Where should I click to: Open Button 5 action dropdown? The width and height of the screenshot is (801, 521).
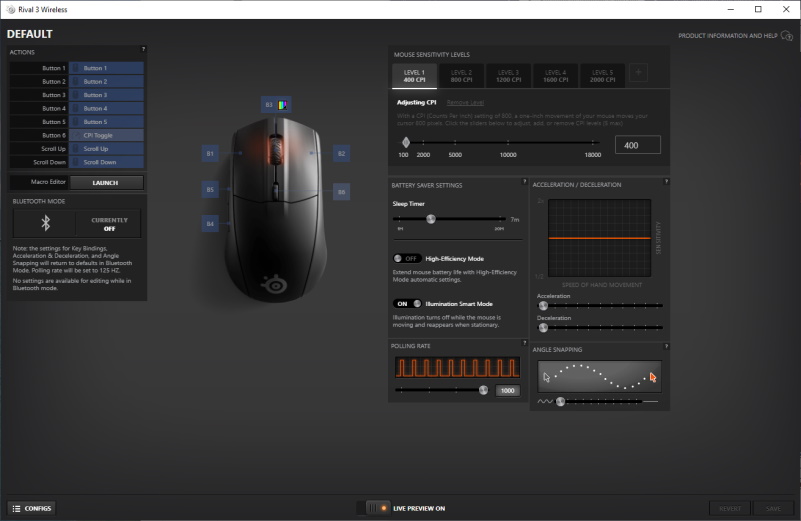(106, 122)
